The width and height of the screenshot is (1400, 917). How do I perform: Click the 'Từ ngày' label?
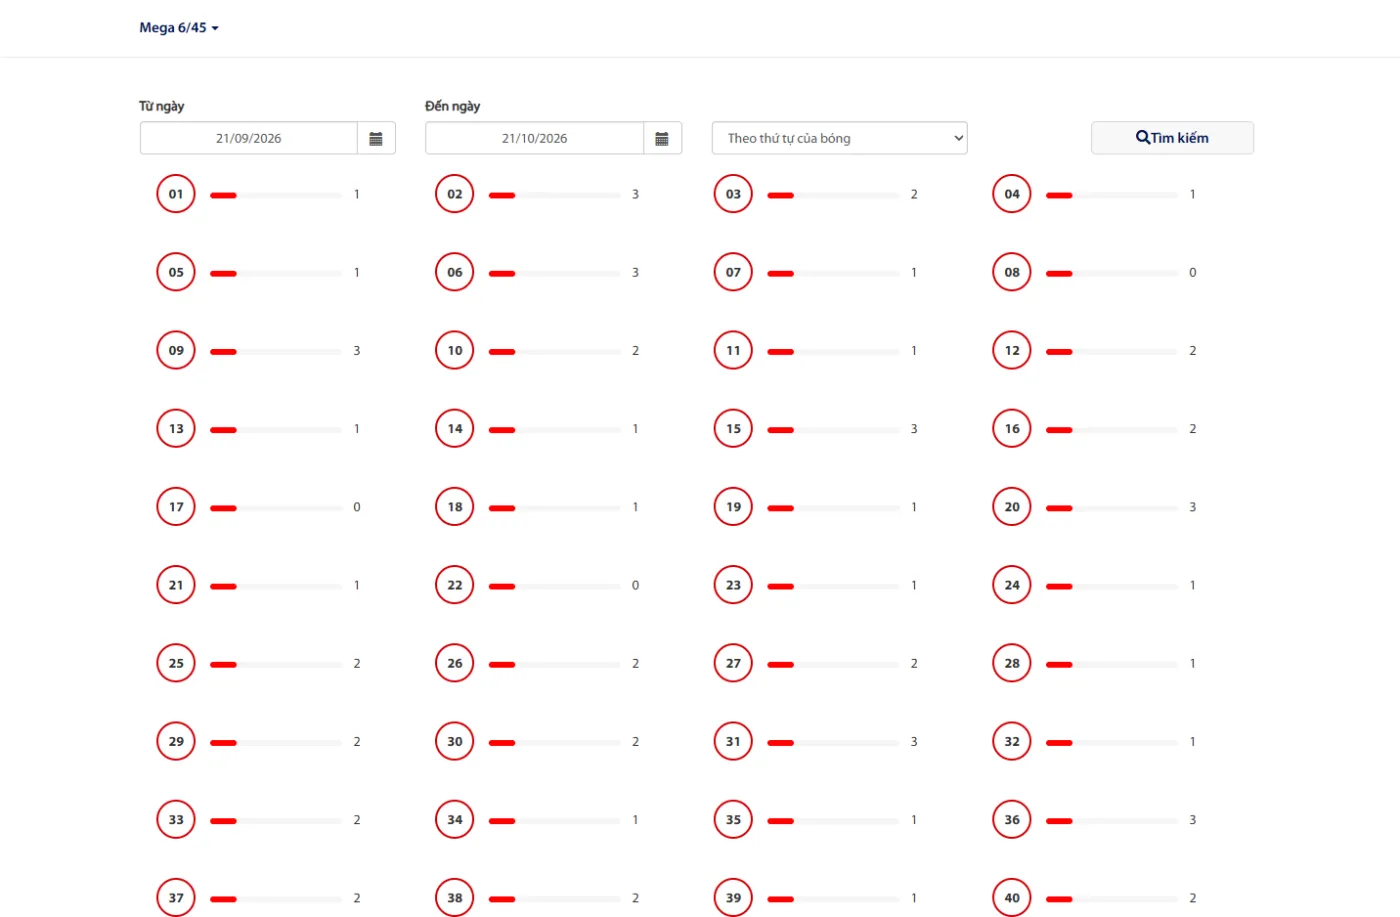(161, 106)
